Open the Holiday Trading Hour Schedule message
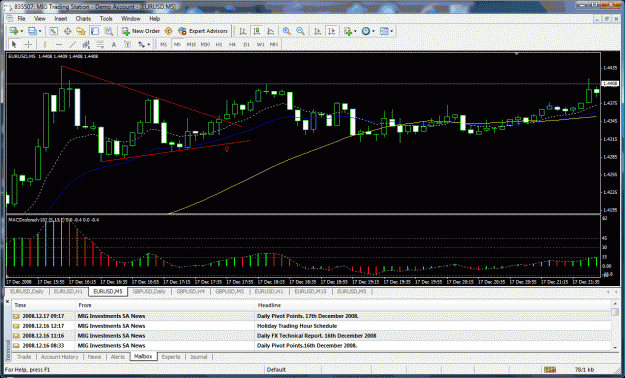The image size is (625, 378). pos(311,326)
